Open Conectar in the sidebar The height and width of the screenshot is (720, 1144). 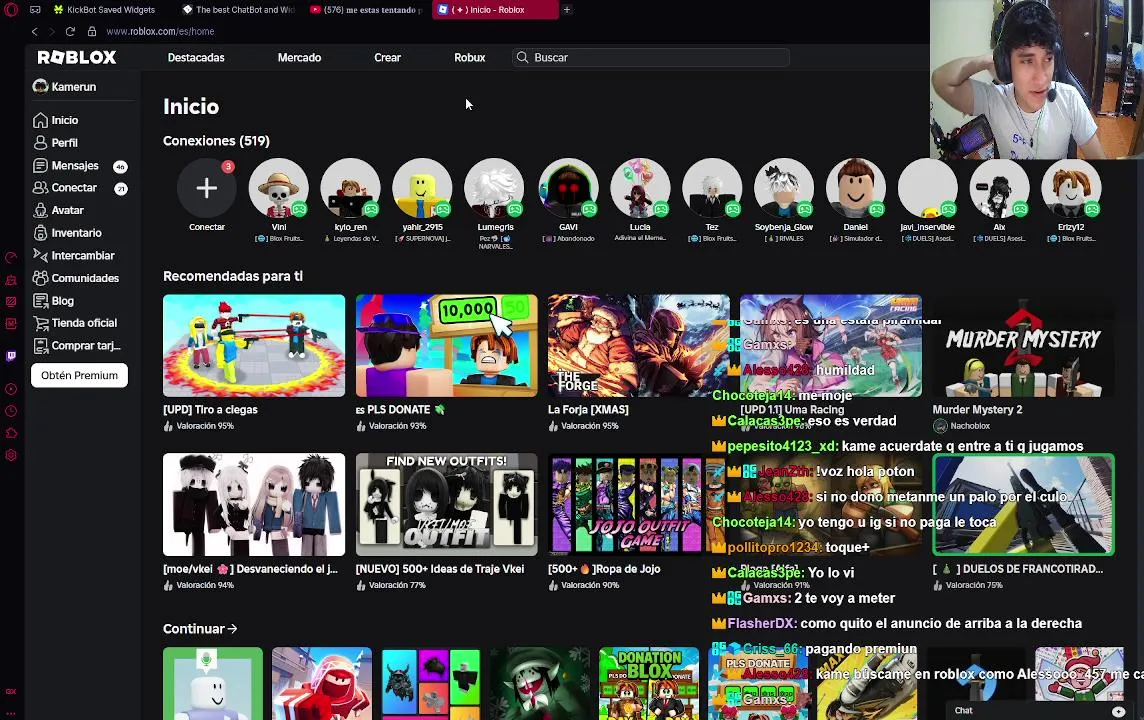click(65, 187)
